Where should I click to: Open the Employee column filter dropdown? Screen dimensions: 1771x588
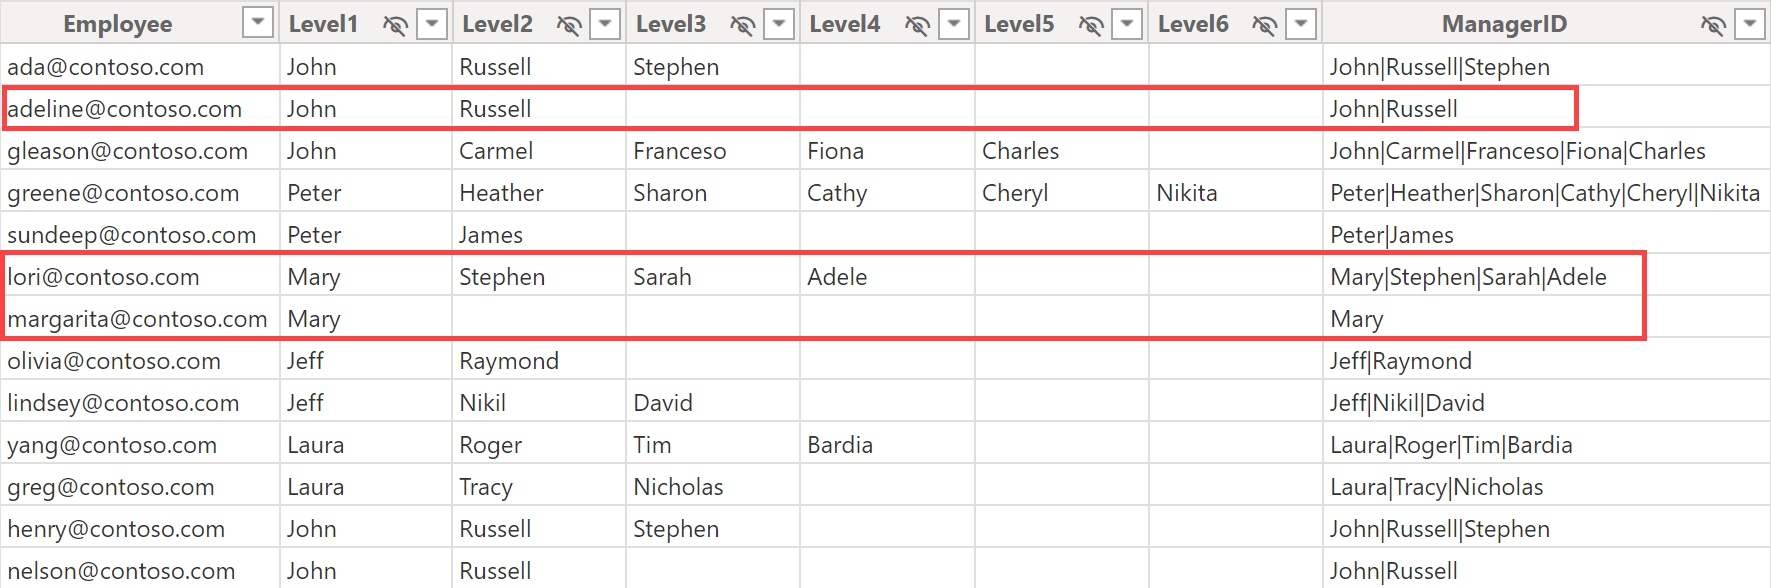click(258, 23)
